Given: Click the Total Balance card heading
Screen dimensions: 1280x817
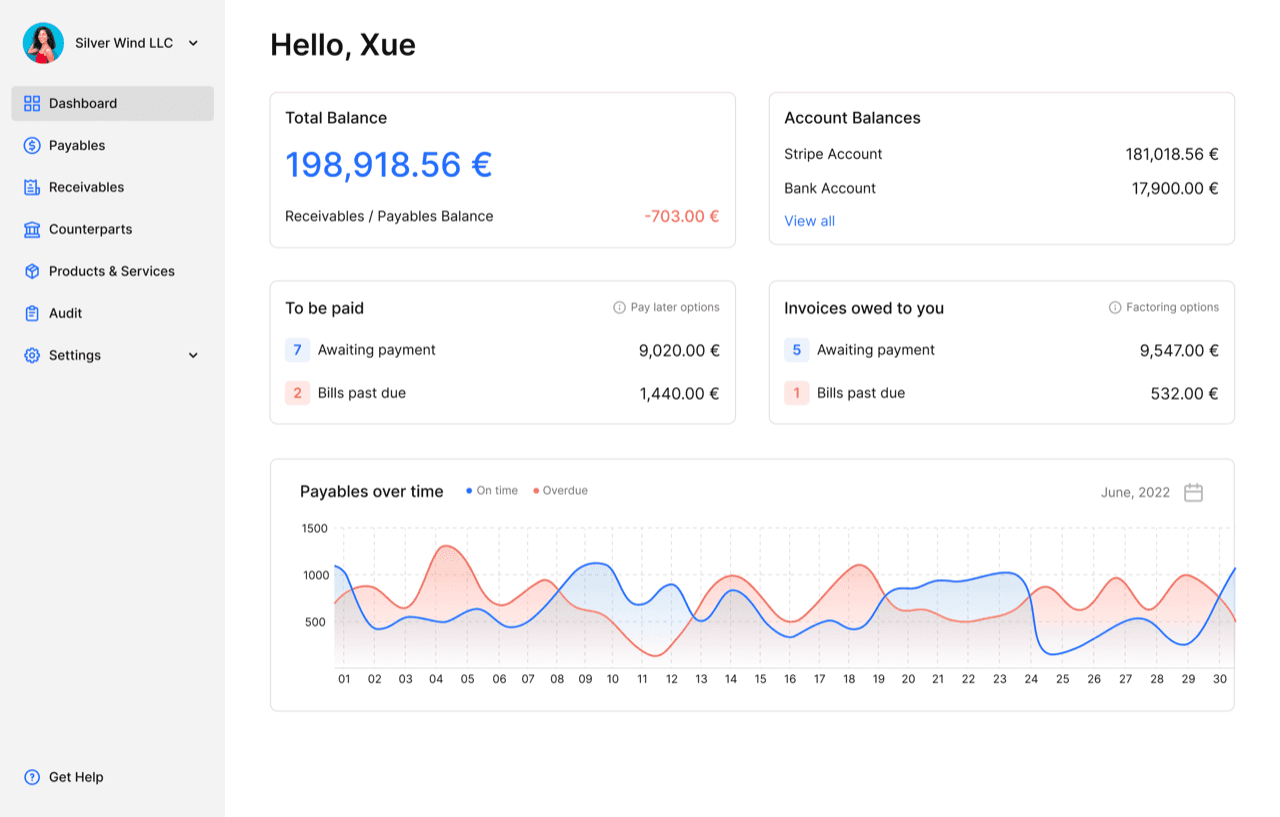Looking at the screenshot, I should pyautogui.click(x=336, y=118).
